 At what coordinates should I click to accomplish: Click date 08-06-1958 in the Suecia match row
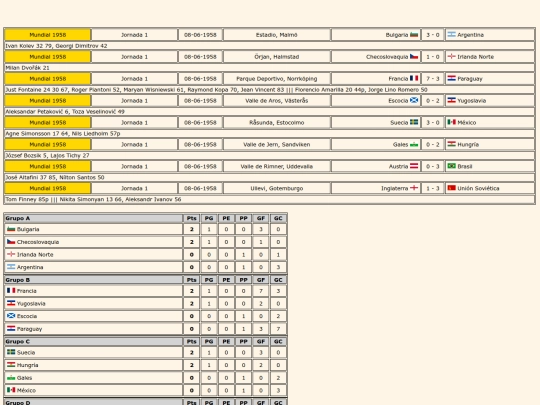tap(200, 123)
